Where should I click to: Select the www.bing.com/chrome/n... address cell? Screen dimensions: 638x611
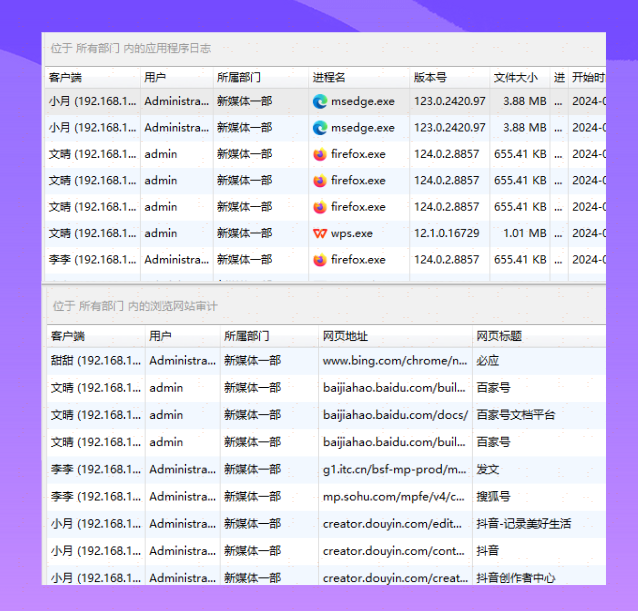pyautogui.click(x=395, y=361)
